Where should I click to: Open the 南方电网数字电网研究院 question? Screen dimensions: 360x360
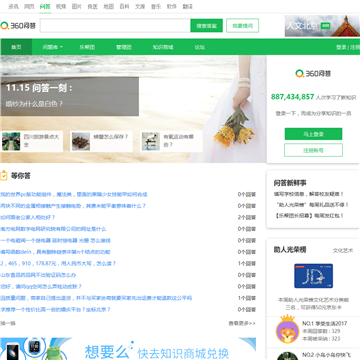tap(53, 229)
